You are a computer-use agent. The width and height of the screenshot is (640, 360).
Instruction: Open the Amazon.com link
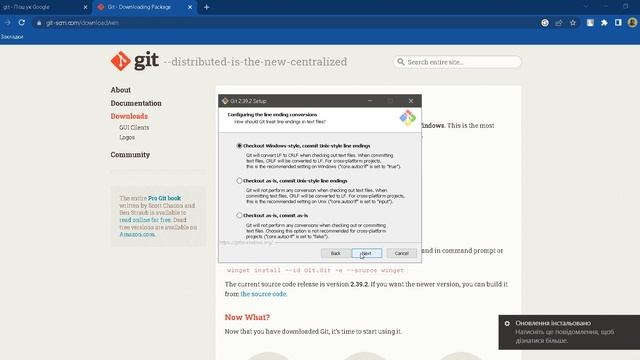pyautogui.click(x=137, y=234)
